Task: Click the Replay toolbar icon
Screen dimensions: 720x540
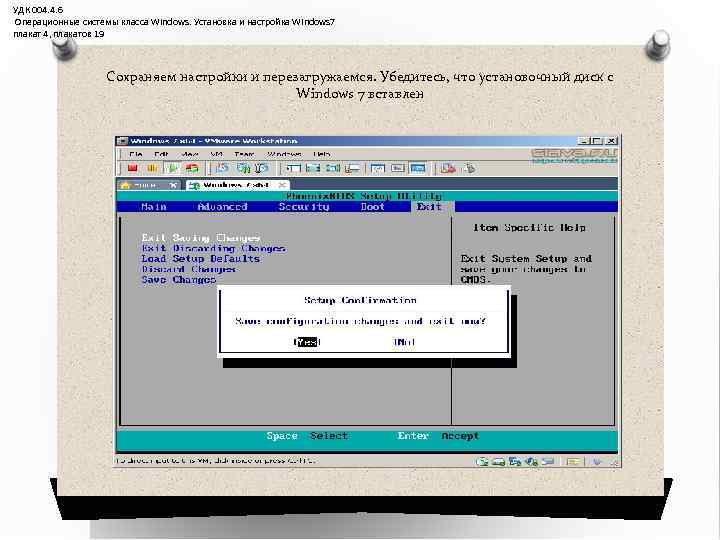Action: 469,168
